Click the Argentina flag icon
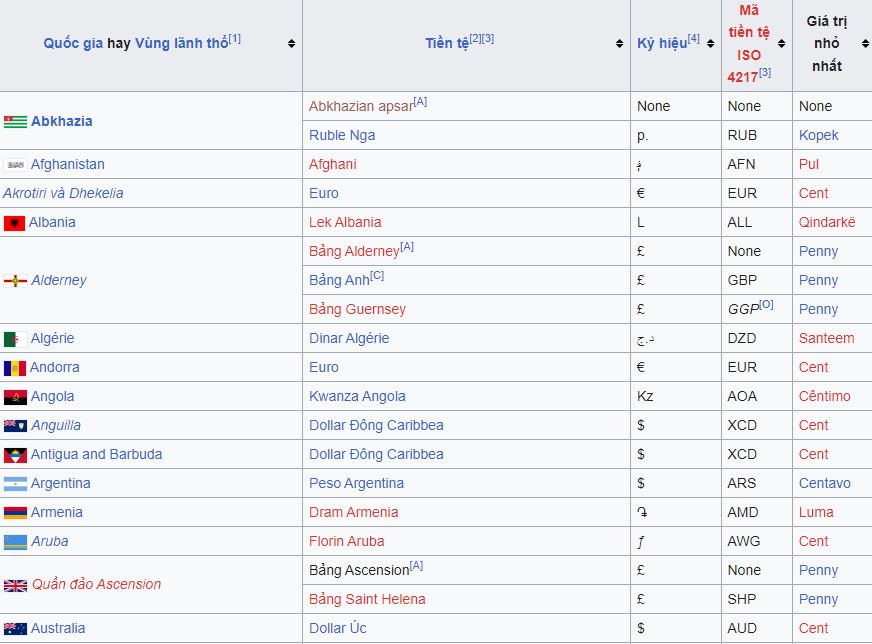Image resolution: width=872 pixels, height=644 pixels. pyautogui.click(x=15, y=484)
